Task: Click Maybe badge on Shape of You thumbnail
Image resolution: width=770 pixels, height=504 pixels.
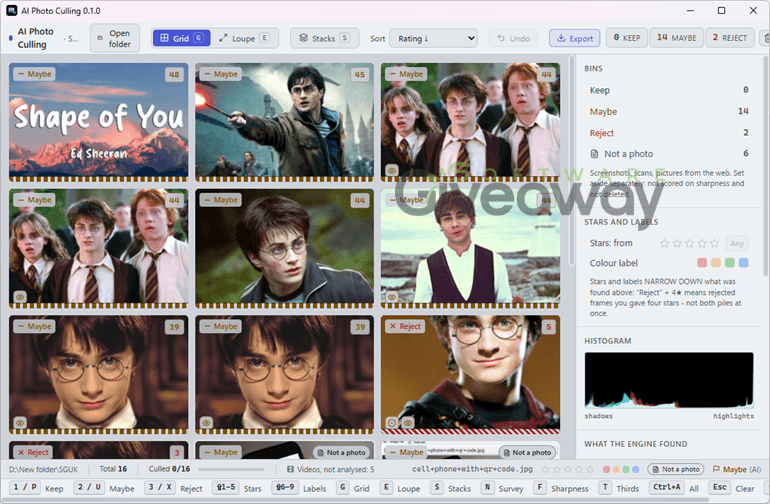Action: pyautogui.click(x=34, y=74)
